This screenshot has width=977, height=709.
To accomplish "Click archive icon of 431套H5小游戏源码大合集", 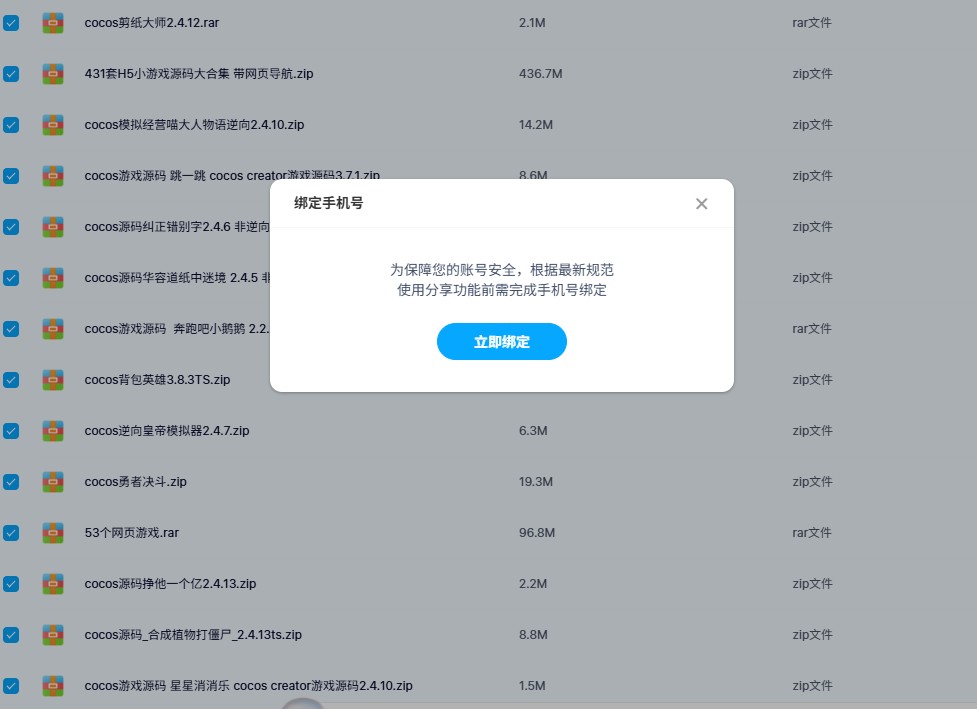I will point(53,74).
